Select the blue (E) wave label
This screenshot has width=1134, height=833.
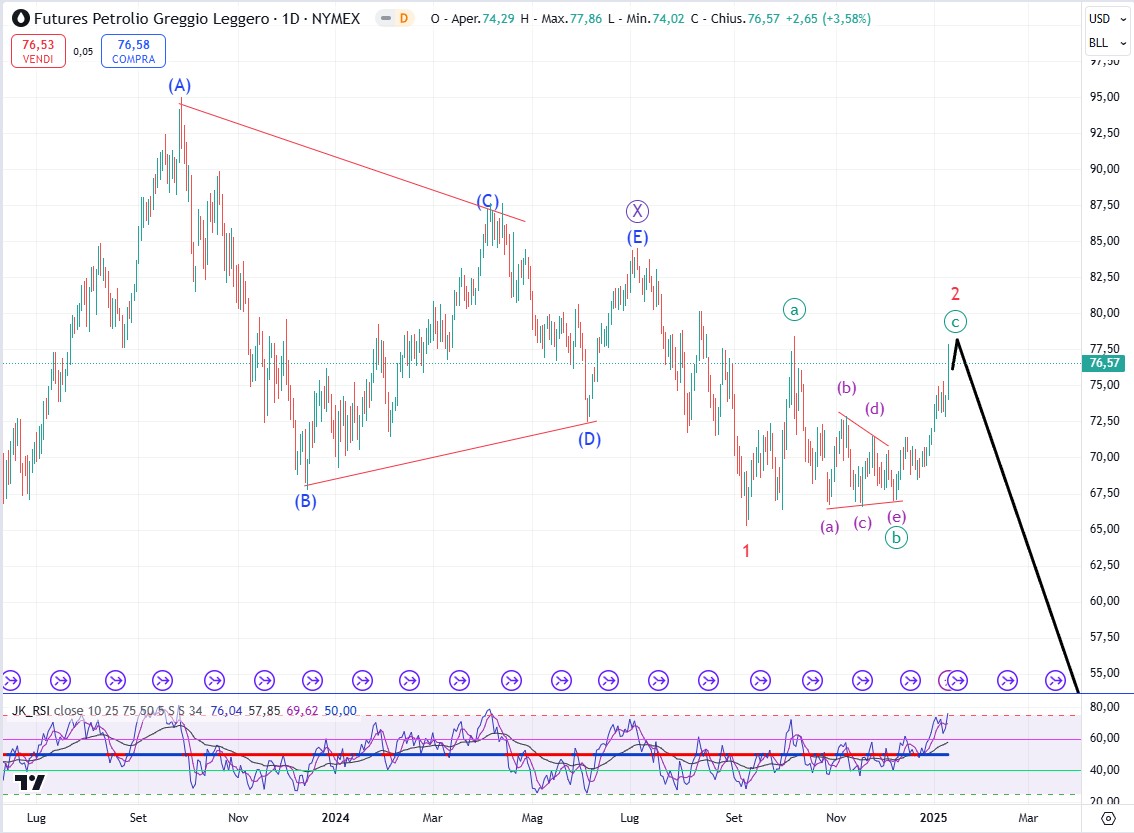[x=637, y=237]
